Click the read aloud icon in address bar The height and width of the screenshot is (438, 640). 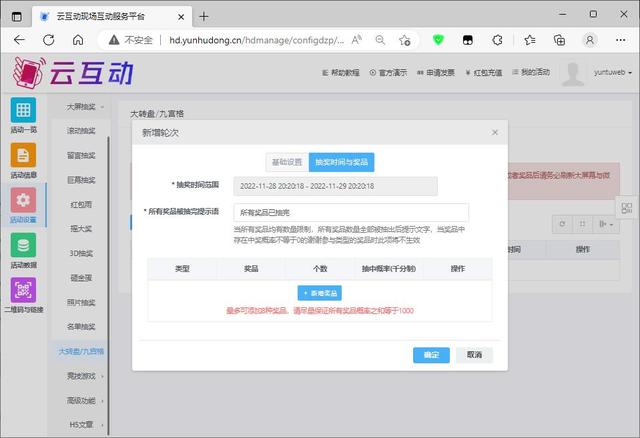click(x=356, y=40)
